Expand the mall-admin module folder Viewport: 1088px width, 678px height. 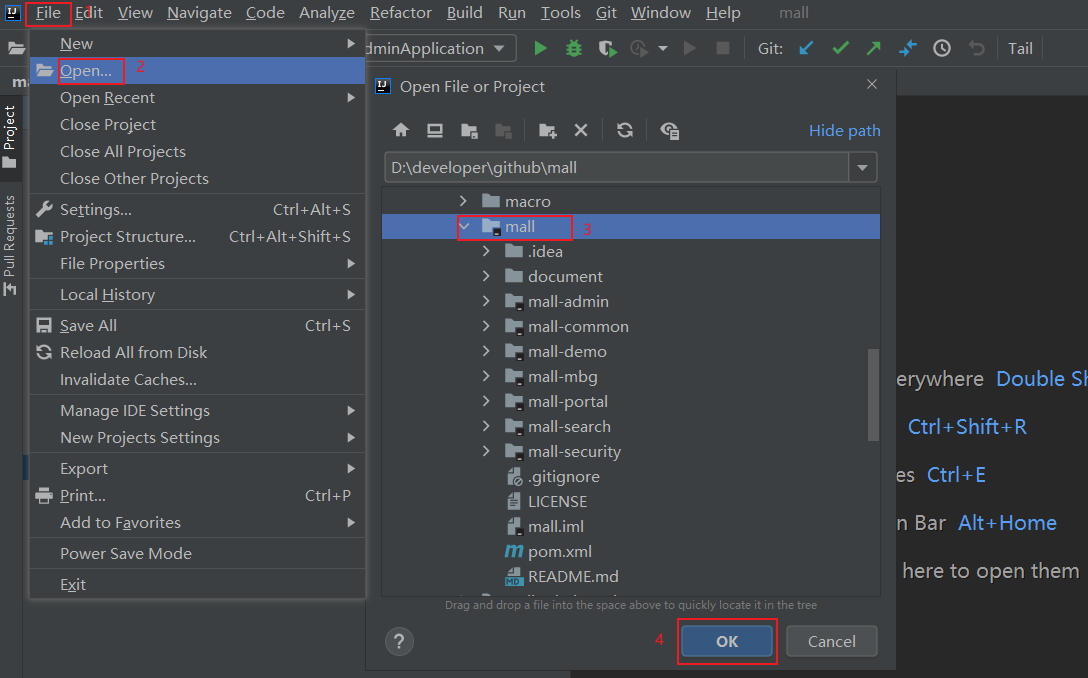point(486,301)
